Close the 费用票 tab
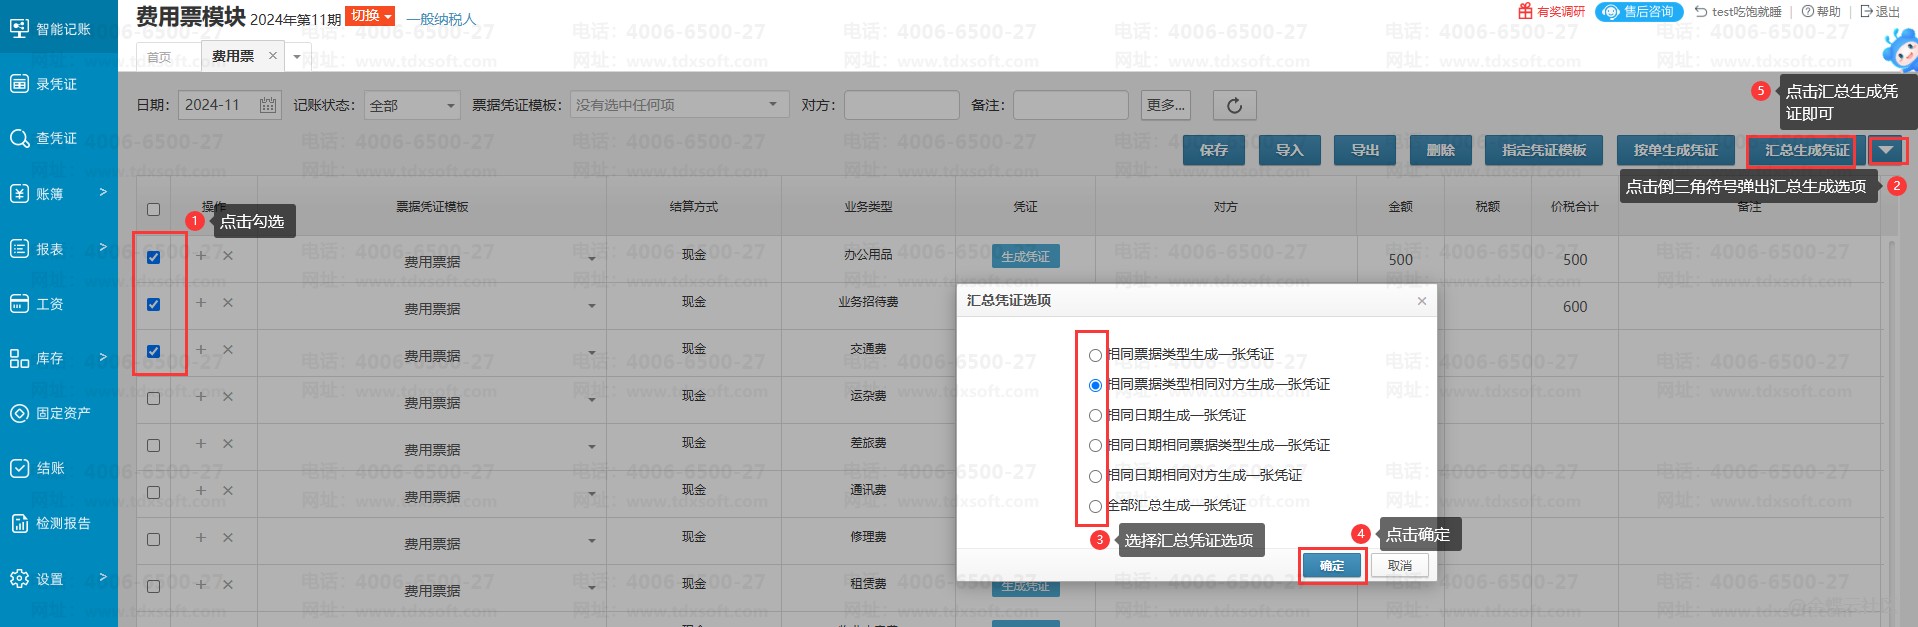This screenshot has width=1918, height=627. pos(272,56)
